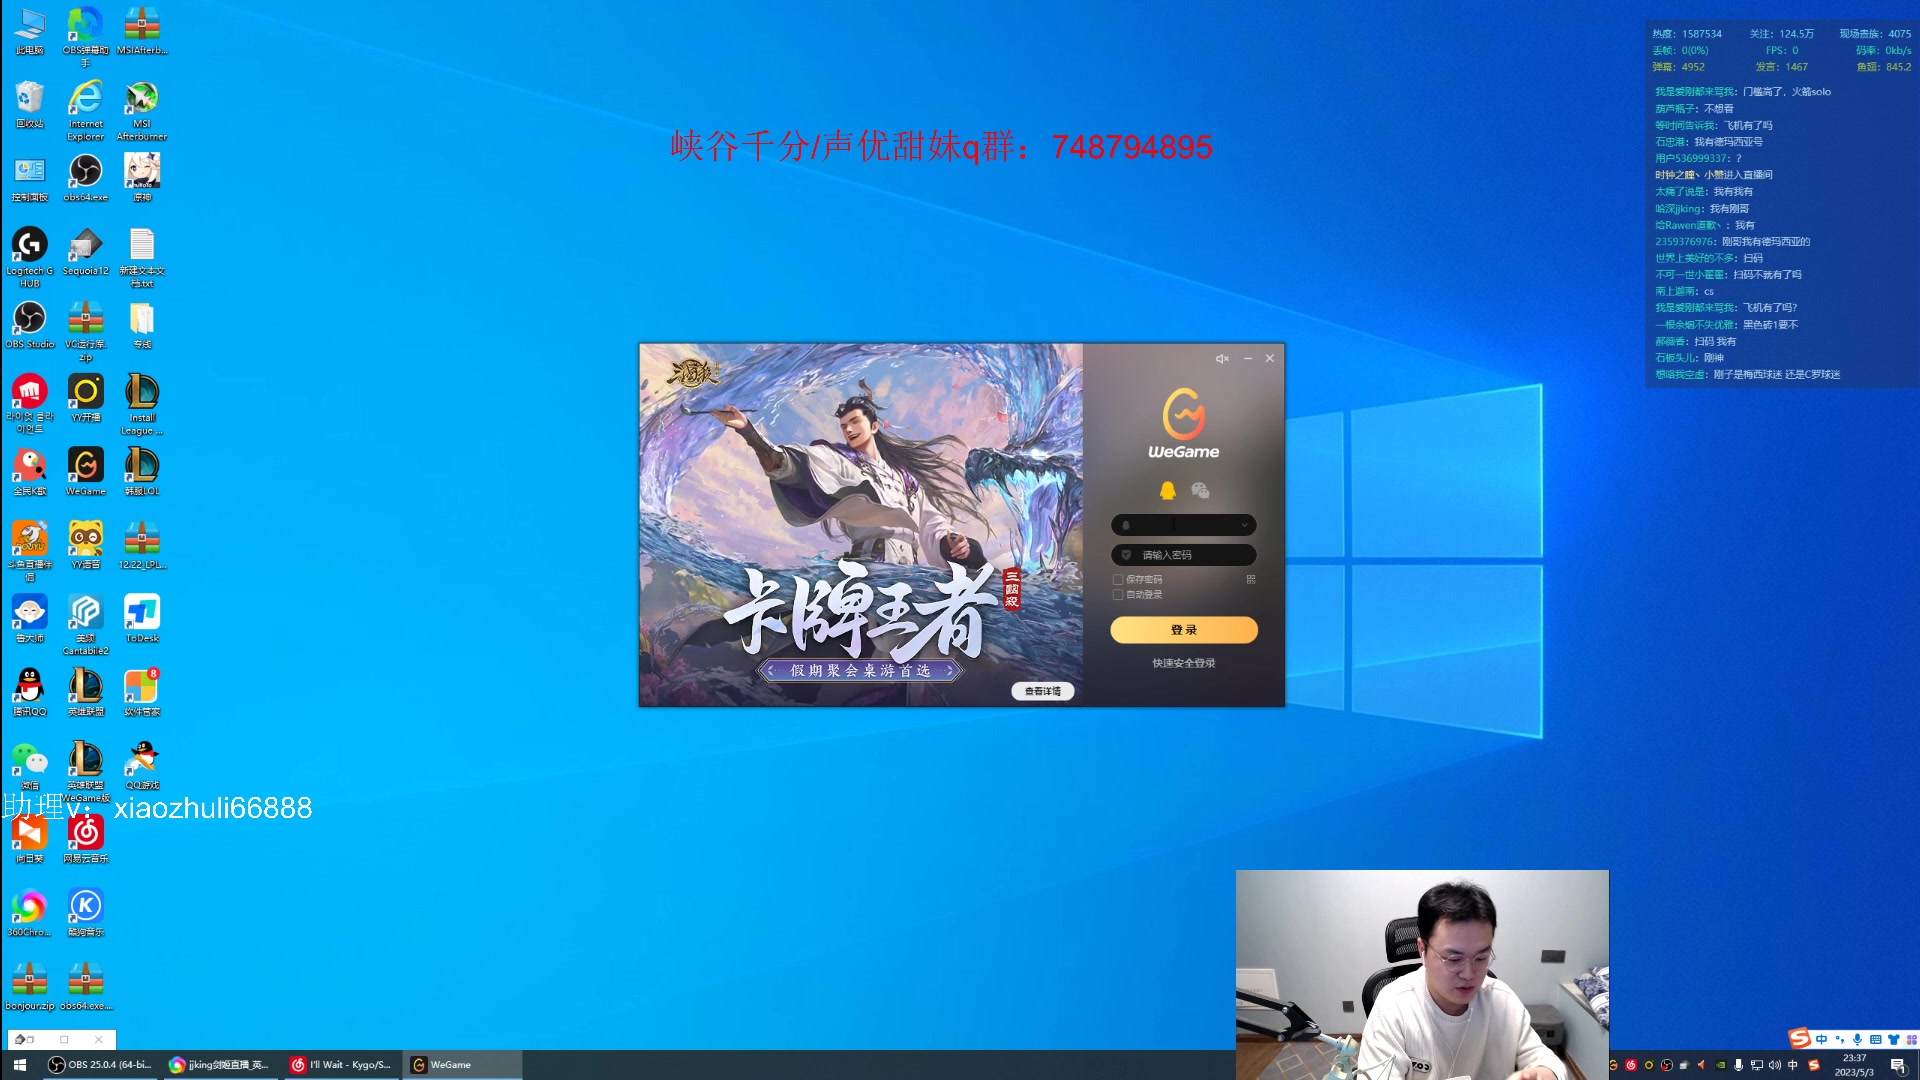Switch to OBS 25.0.4 taskbar item
This screenshot has height=1080, width=1920.
coord(100,1065)
